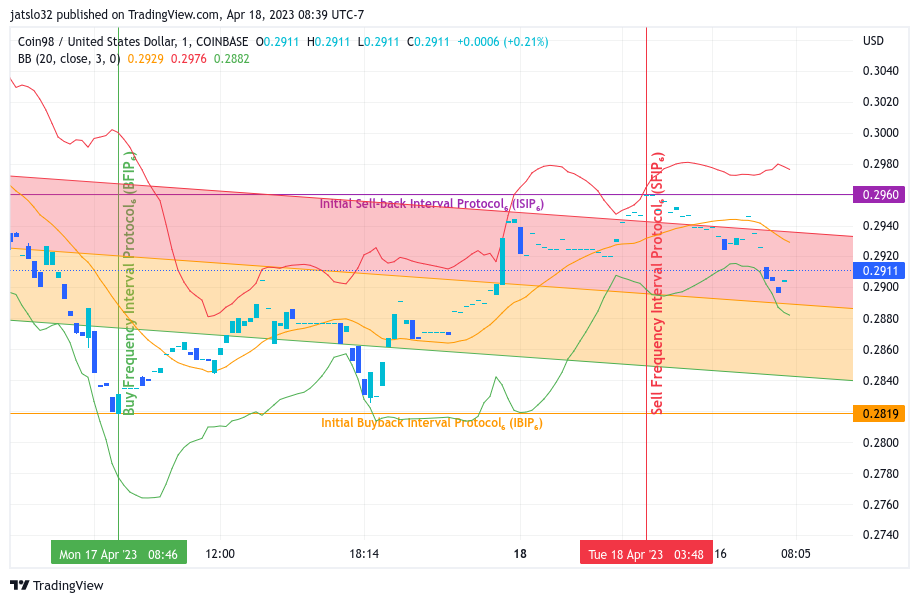Click the Buy Frequency Interval Protocol vertical label
The height and width of the screenshot is (603, 919).
pyautogui.click(x=130, y=284)
